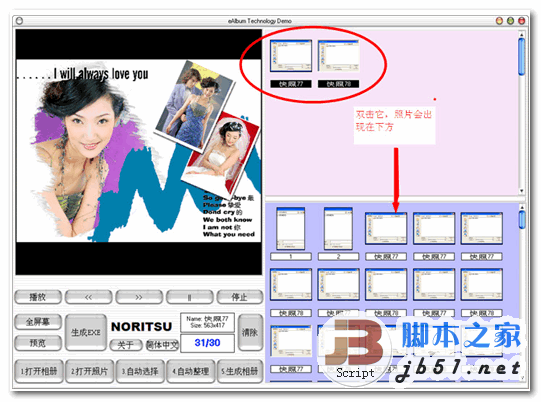Click the 2打开照片 open photos button

[x=89, y=371]
